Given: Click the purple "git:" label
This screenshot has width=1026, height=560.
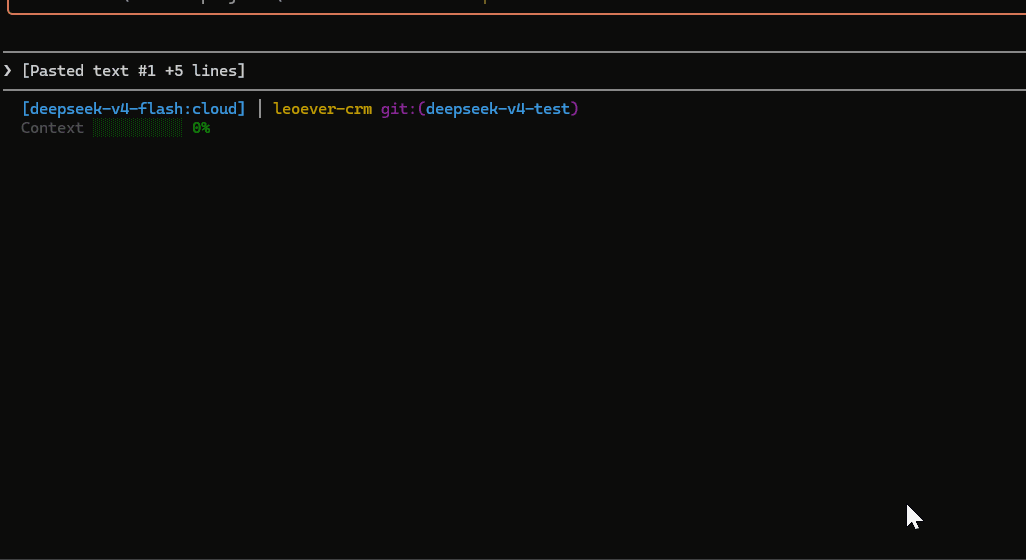Looking at the screenshot, I should (x=398, y=108).
